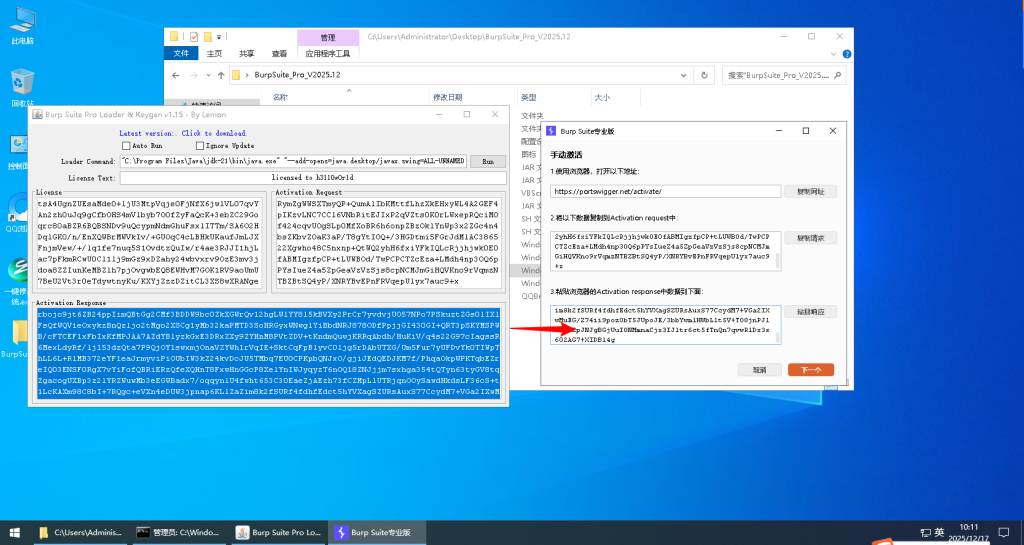This screenshot has height=545, width=1024.
Task: Open the Windows Start menu
Action: coord(14,533)
